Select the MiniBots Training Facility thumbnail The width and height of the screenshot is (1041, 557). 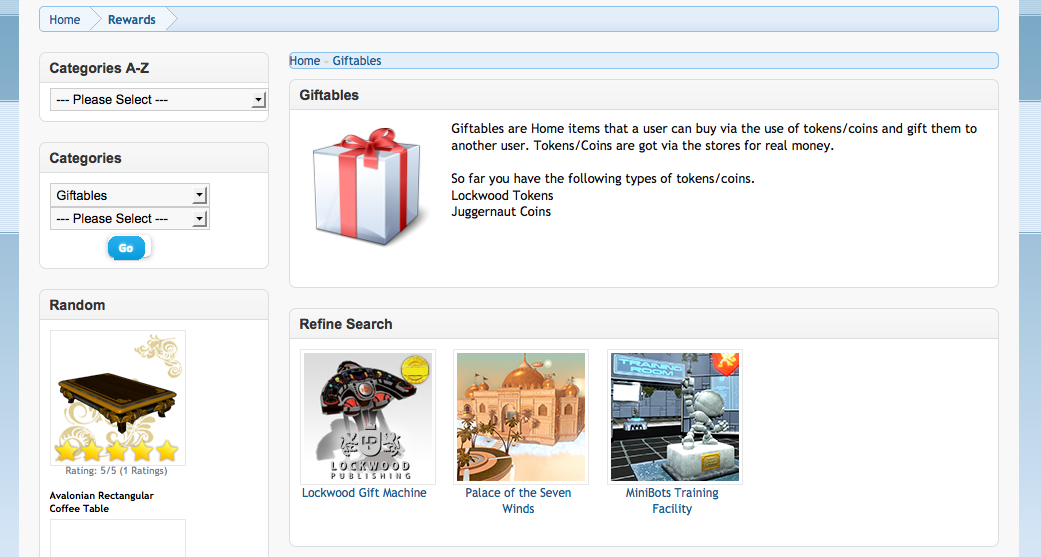click(674, 417)
